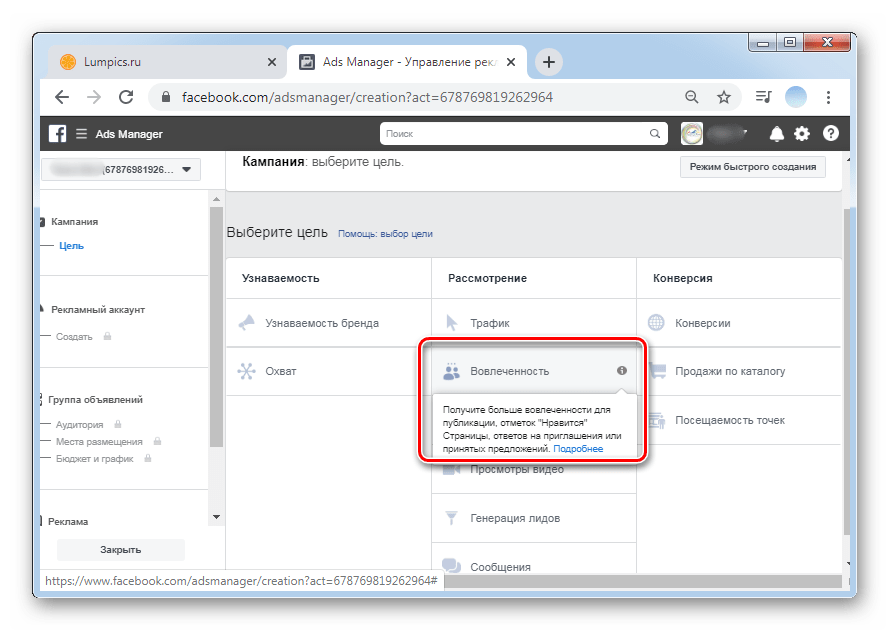Open the browser zoom magnifier icon
This screenshot has height=631, width=890.
(691, 97)
